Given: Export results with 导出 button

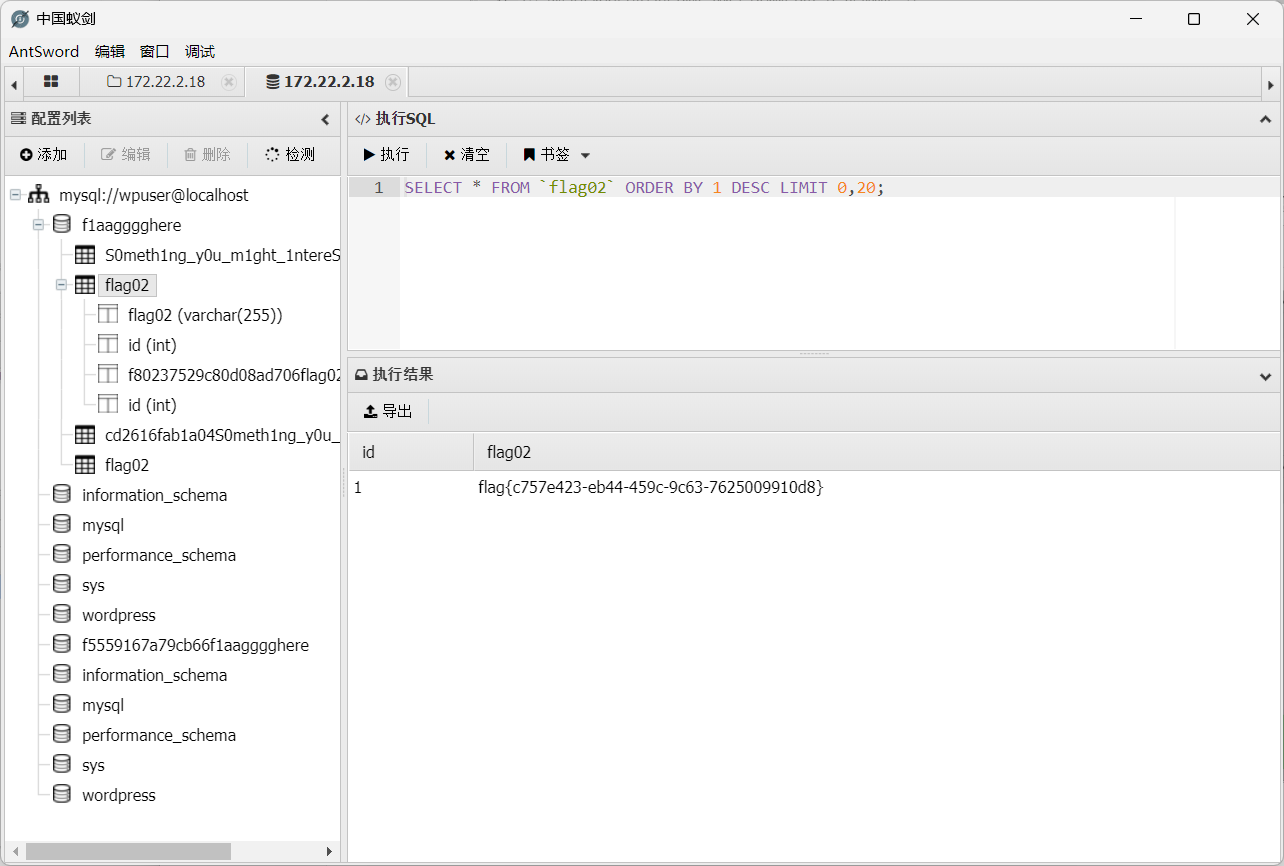Looking at the screenshot, I should pyautogui.click(x=388, y=411).
